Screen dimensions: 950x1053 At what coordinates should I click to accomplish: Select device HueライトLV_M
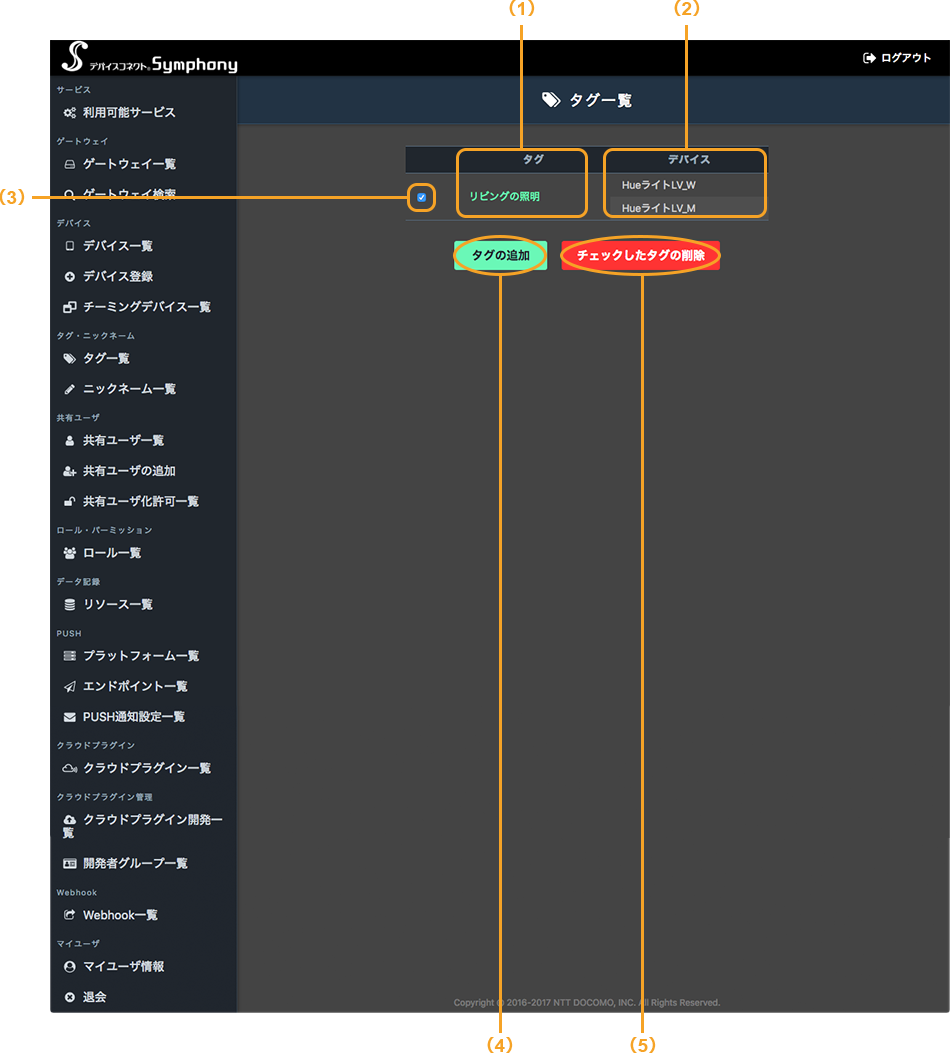pyautogui.click(x=659, y=209)
